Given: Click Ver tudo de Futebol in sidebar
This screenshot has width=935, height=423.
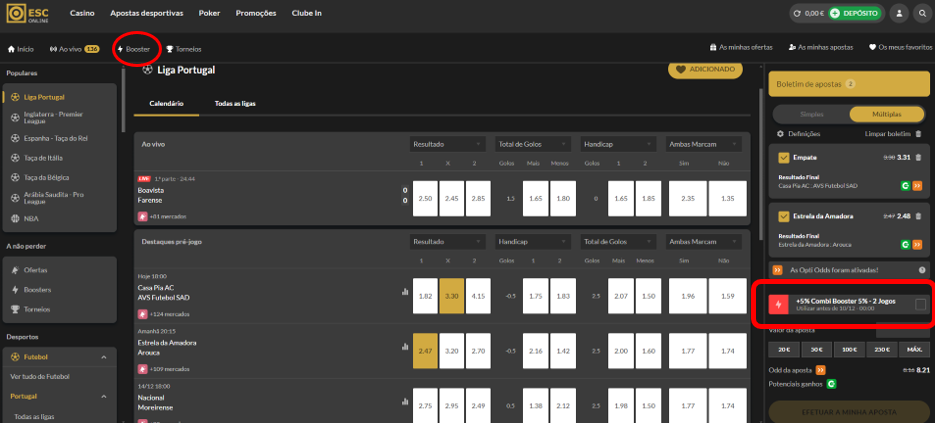Looking at the screenshot, I should [39, 376].
